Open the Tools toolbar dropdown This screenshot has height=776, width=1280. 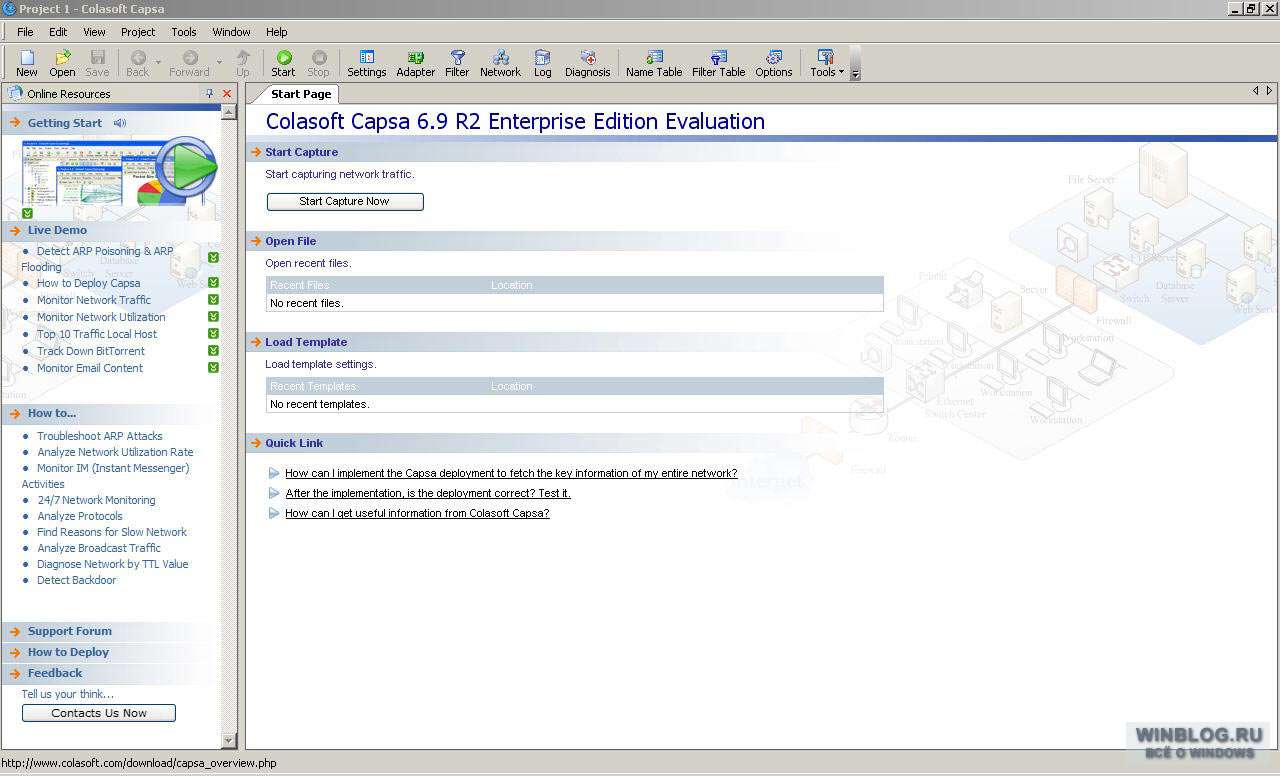(x=827, y=64)
